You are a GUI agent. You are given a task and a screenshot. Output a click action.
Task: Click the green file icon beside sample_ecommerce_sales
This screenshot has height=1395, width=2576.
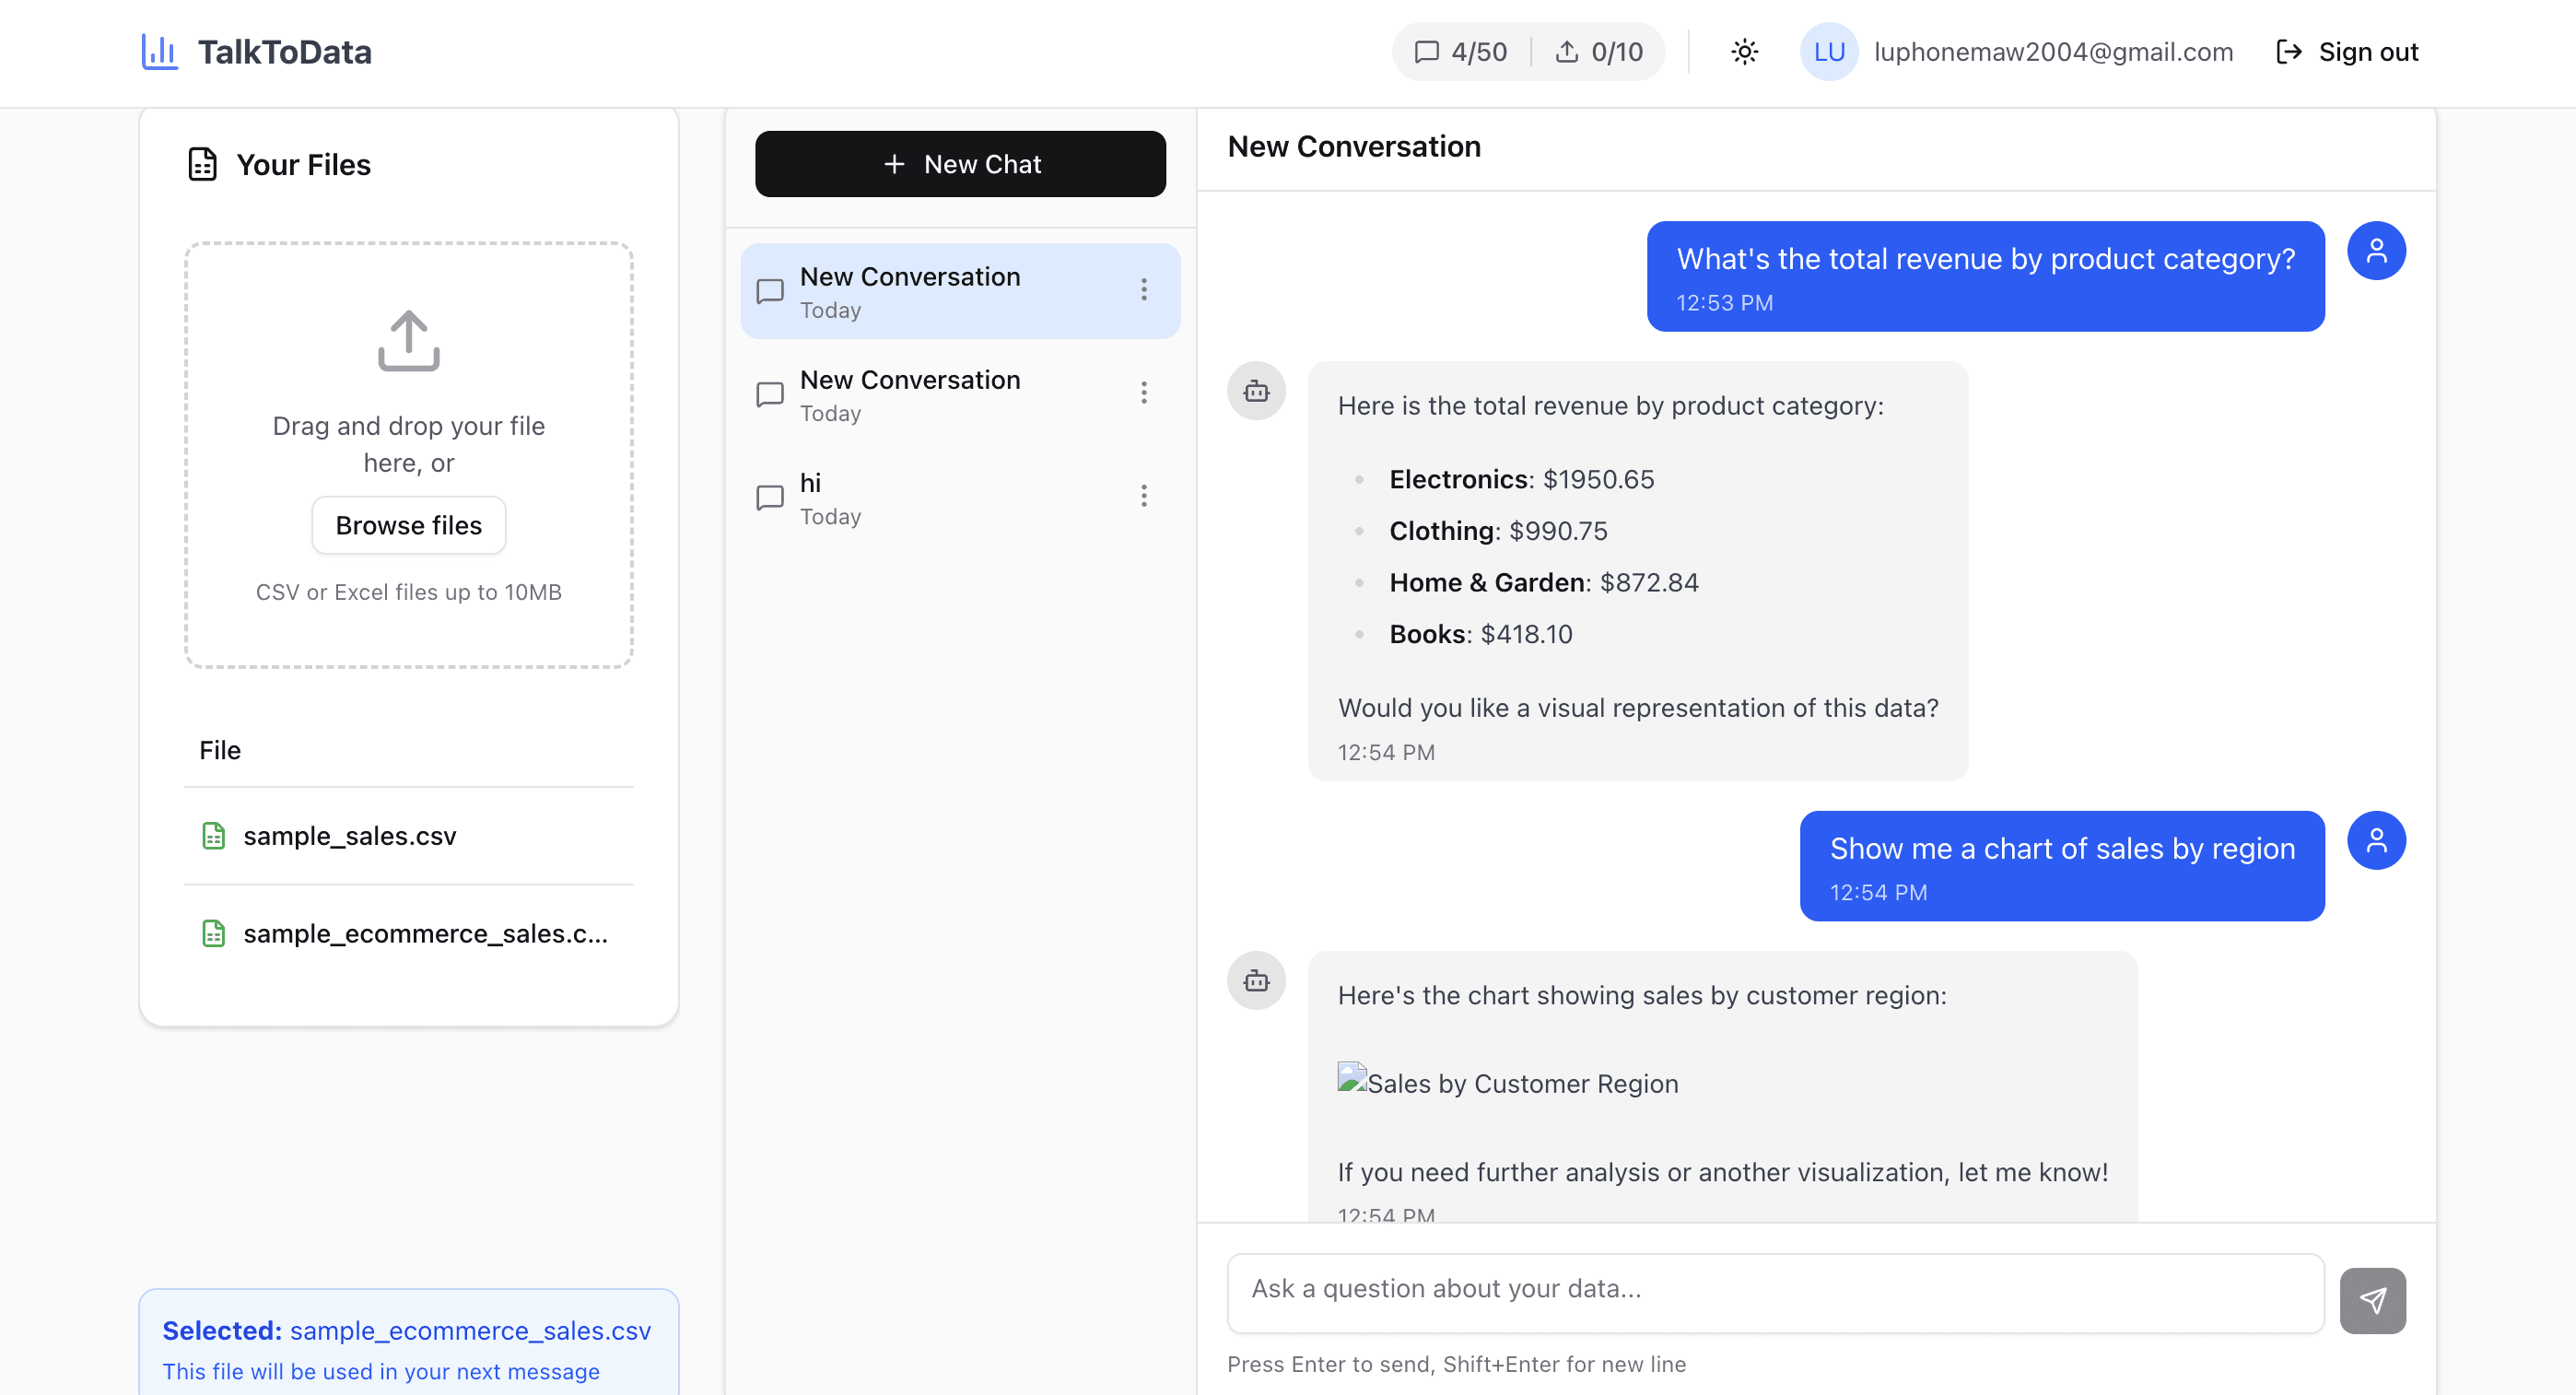[x=213, y=934]
